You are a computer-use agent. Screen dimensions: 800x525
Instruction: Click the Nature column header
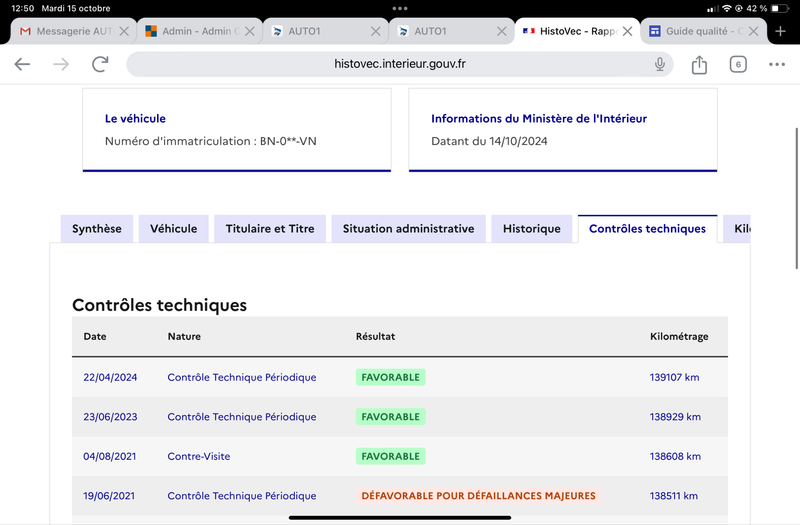click(x=184, y=337)
